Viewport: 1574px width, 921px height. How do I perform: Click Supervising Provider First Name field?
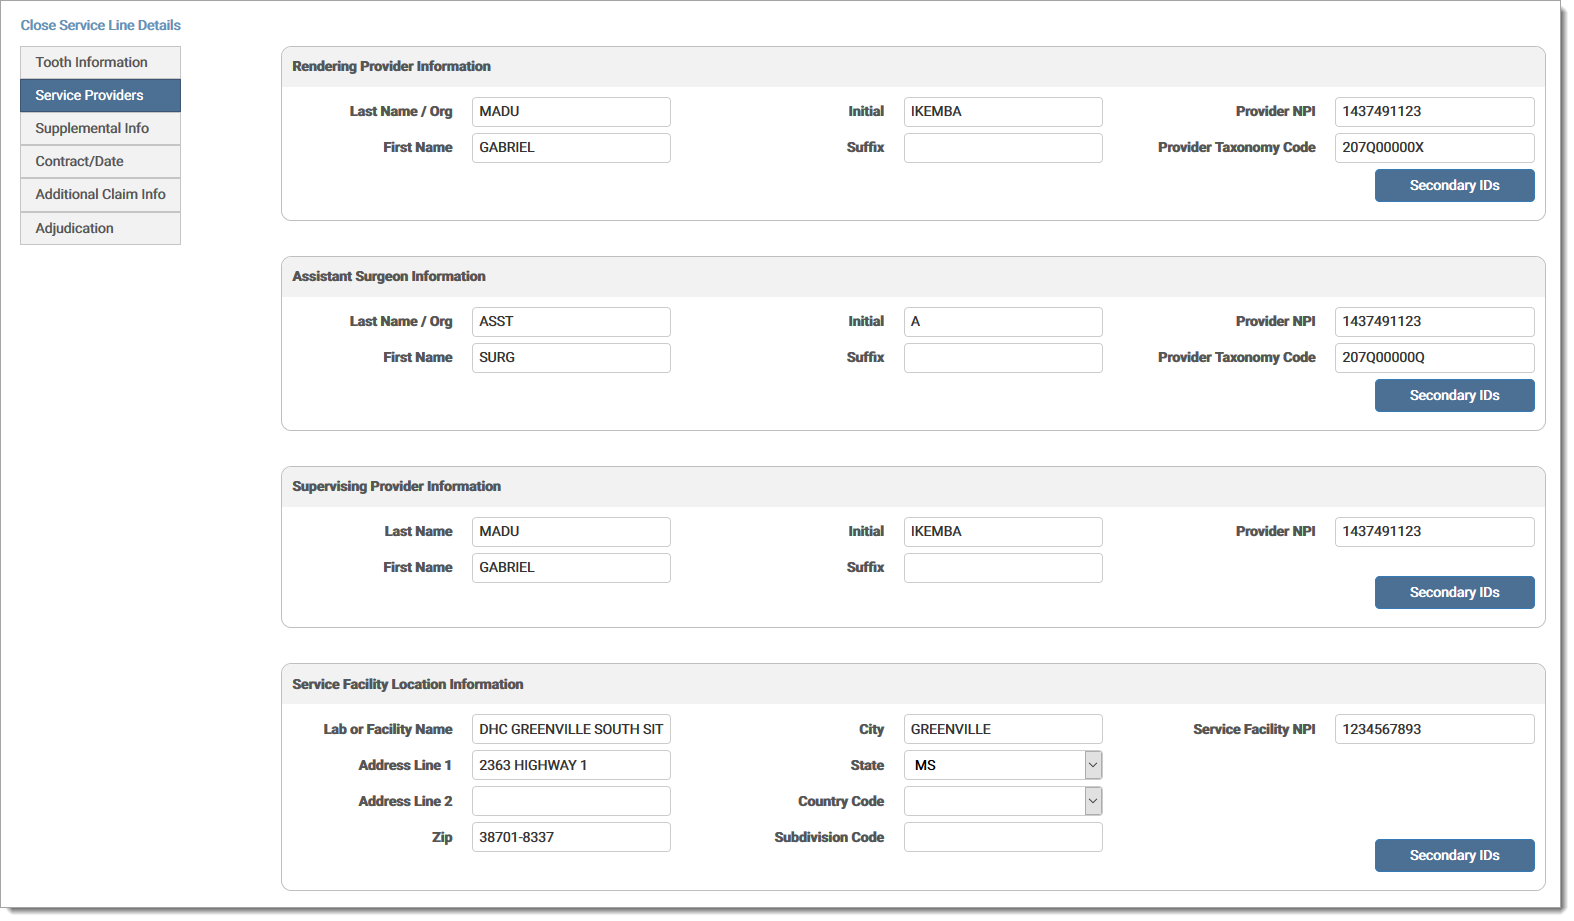pos(571,568)
